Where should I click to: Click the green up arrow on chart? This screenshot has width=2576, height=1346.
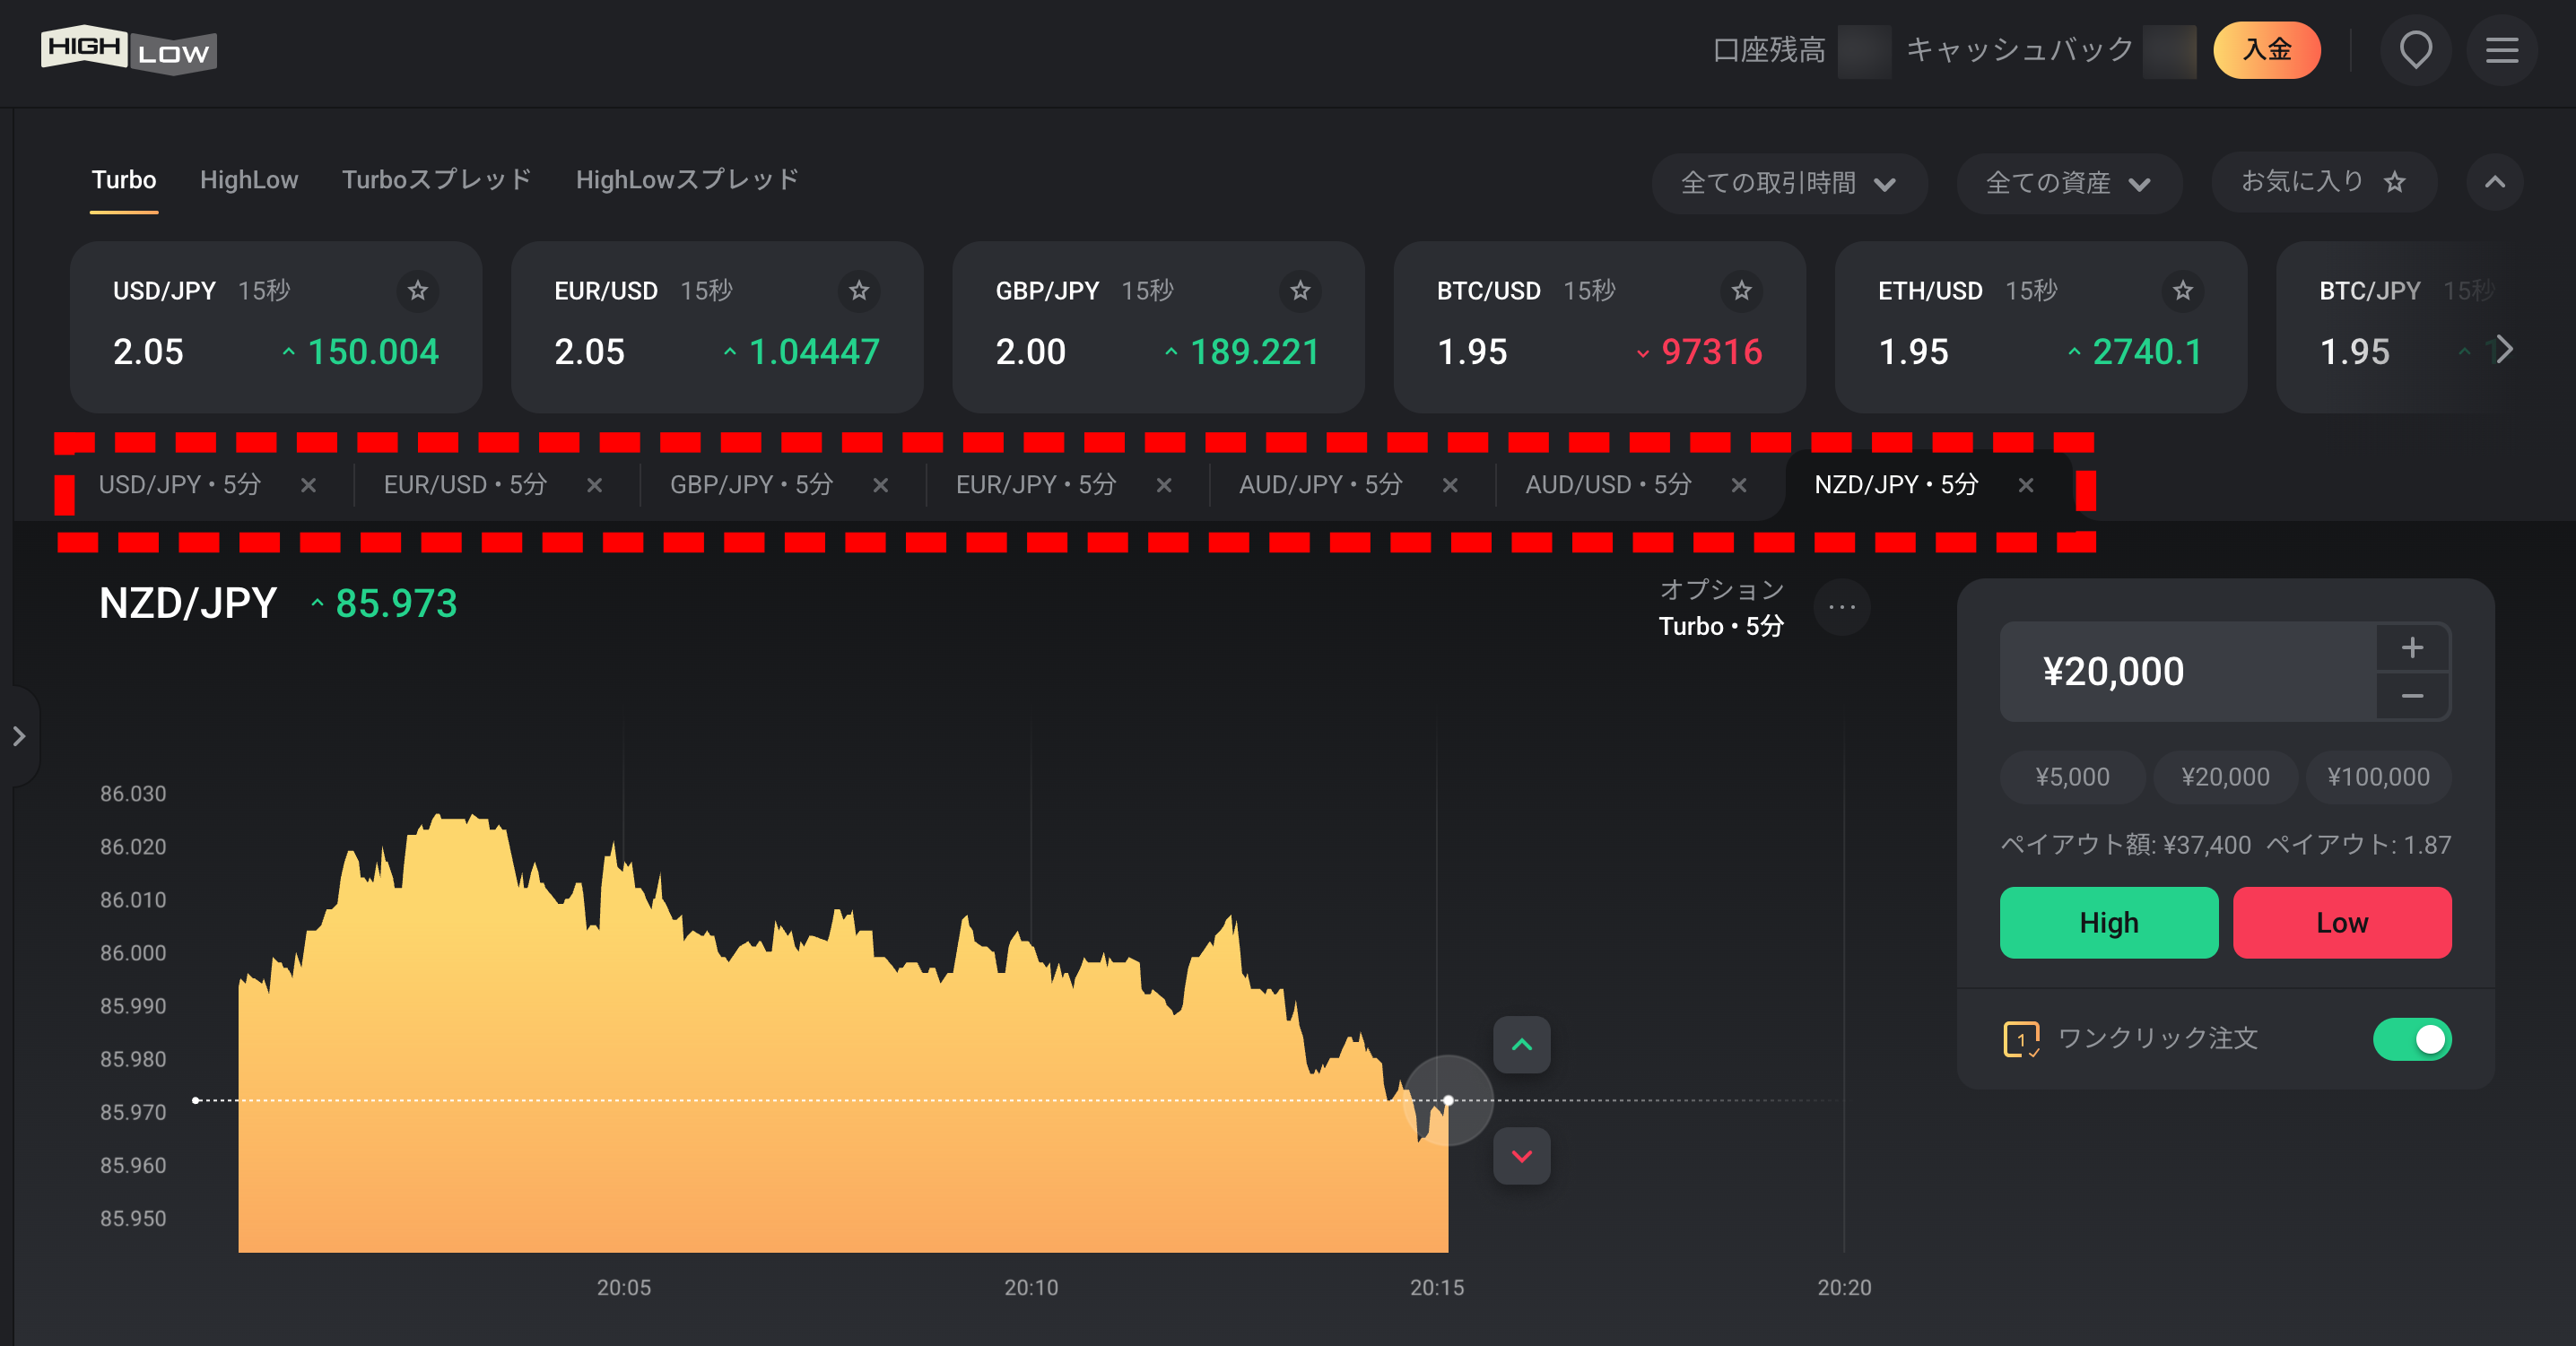[1522, 1045]
